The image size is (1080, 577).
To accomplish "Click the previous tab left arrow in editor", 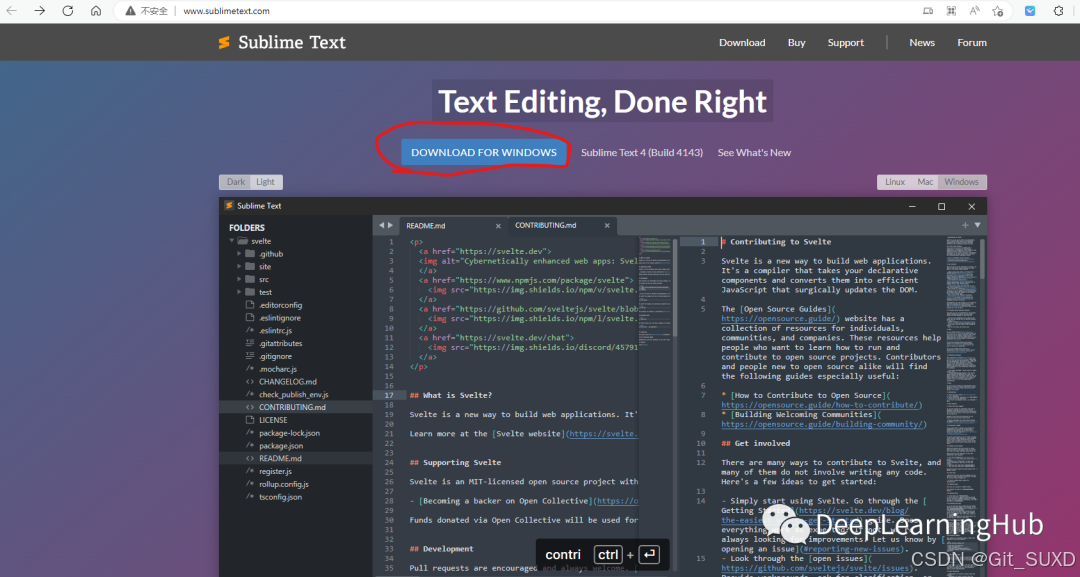I will [x=381, y=225].
